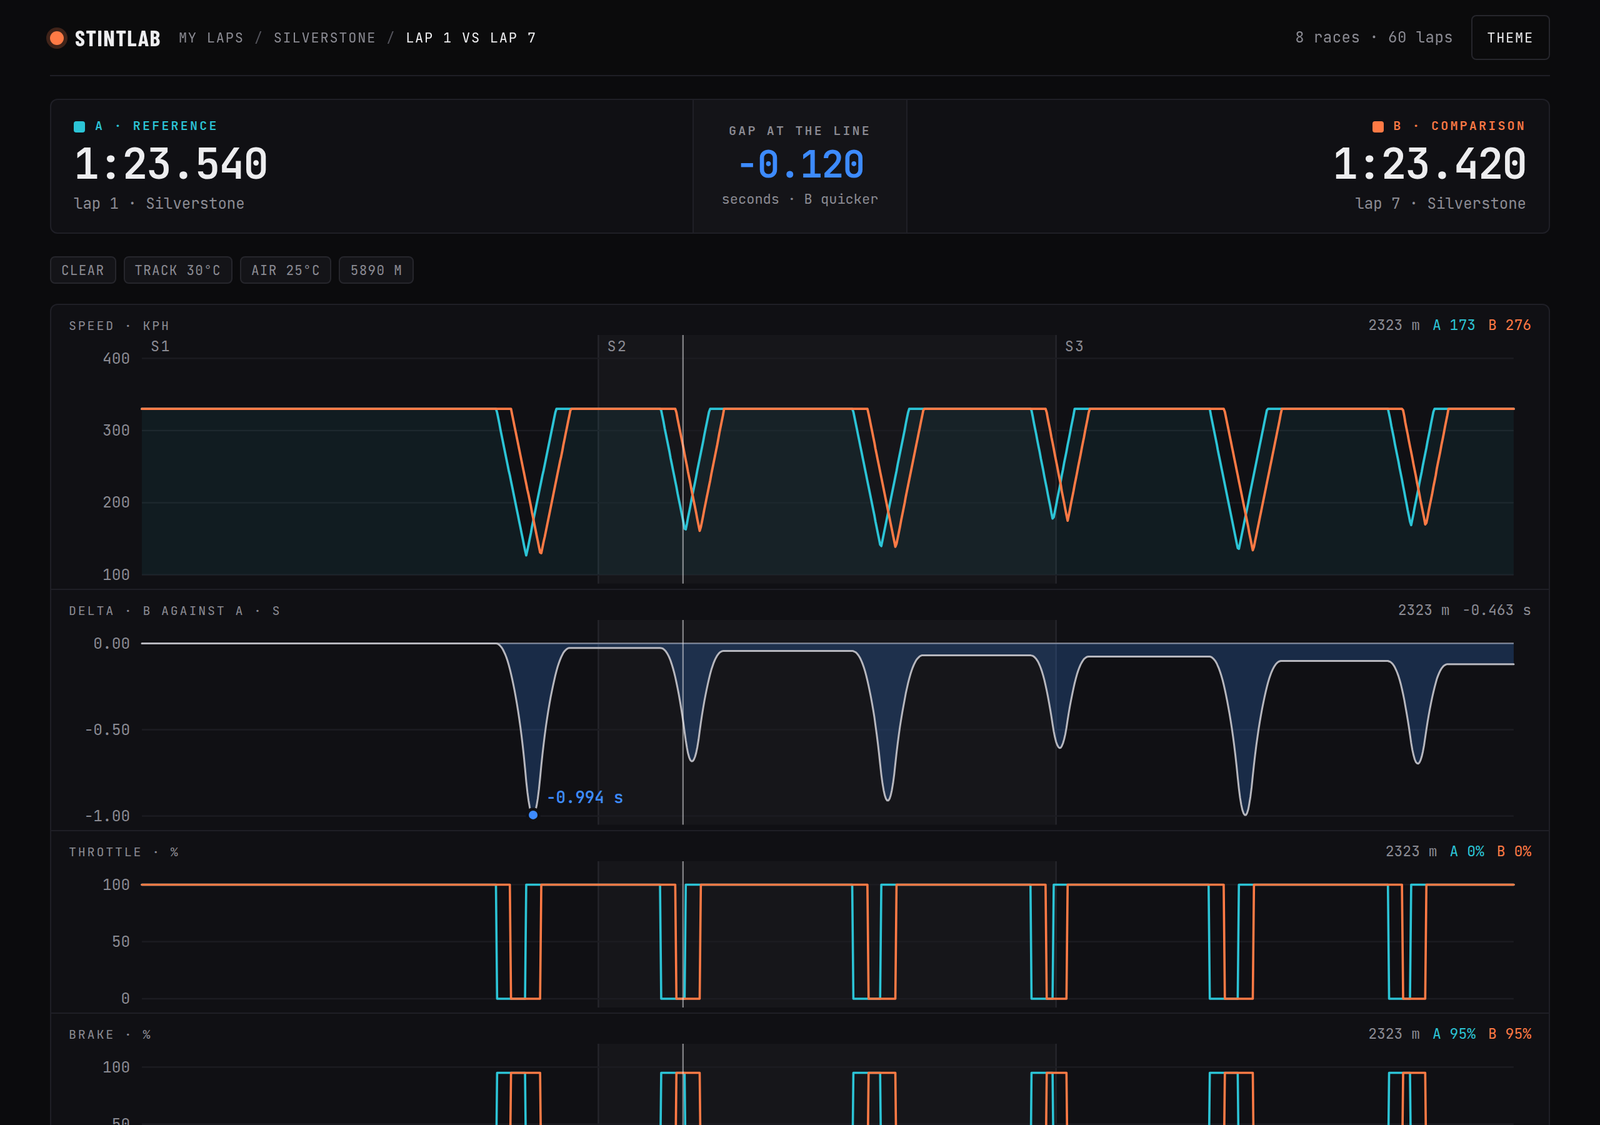1600x1125 pixels.
Task: Click the brake readout 'A 95%'
Action: click(x=1454, y=1034)
